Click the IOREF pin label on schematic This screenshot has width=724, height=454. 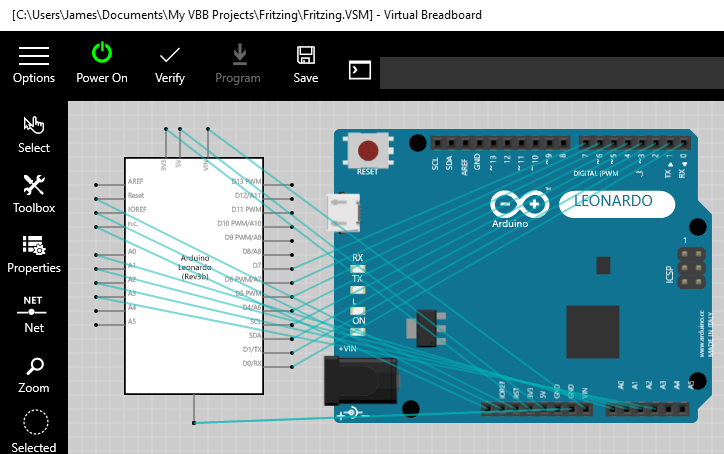point(137,209)
